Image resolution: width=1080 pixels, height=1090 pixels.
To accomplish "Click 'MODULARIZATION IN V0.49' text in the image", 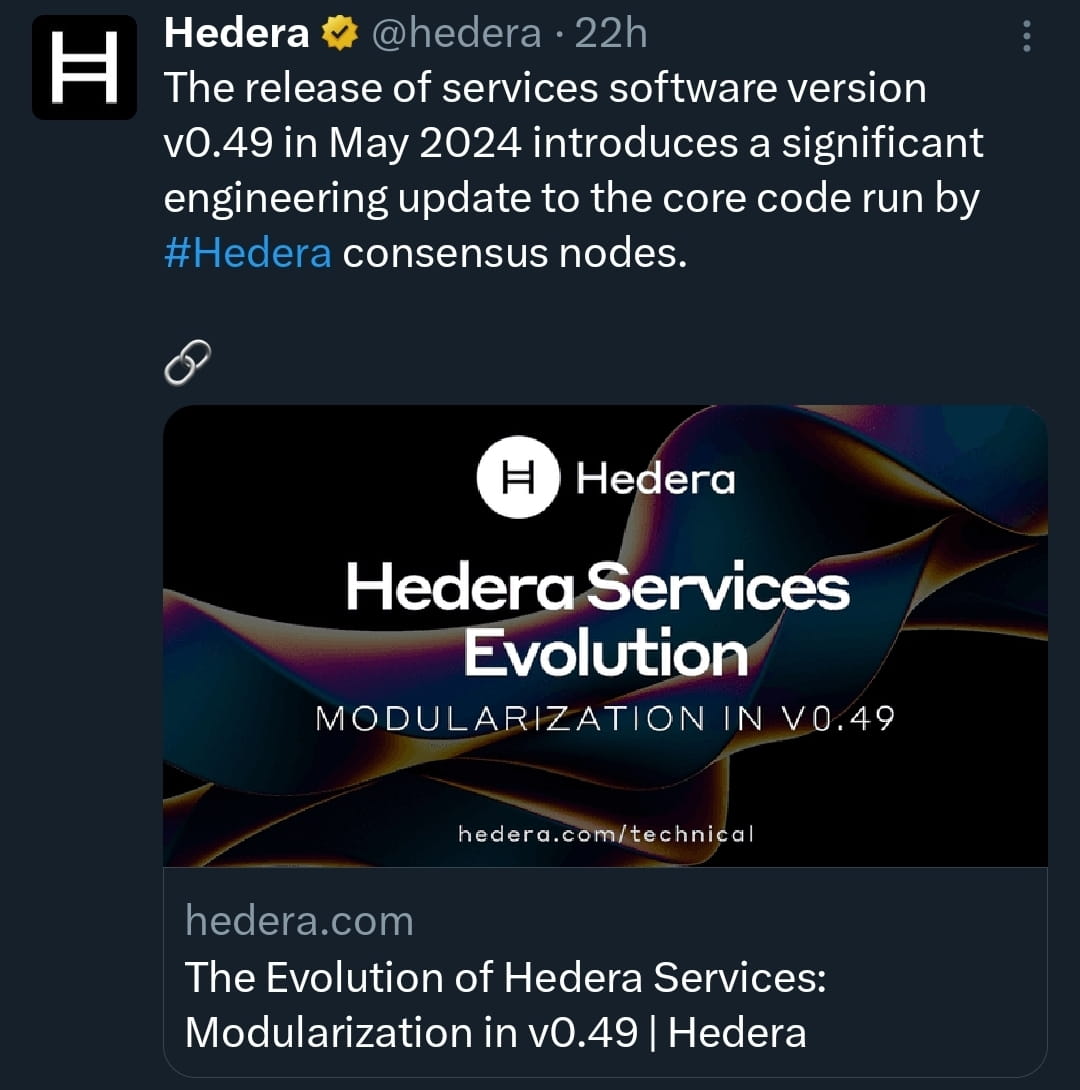I will click(607, 718).
